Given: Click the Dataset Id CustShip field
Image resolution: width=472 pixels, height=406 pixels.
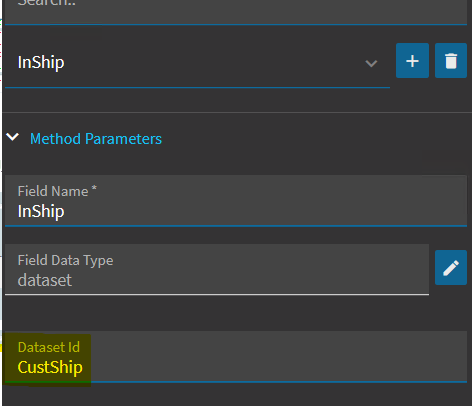Looking at the screenshot, I should [236, 357].
